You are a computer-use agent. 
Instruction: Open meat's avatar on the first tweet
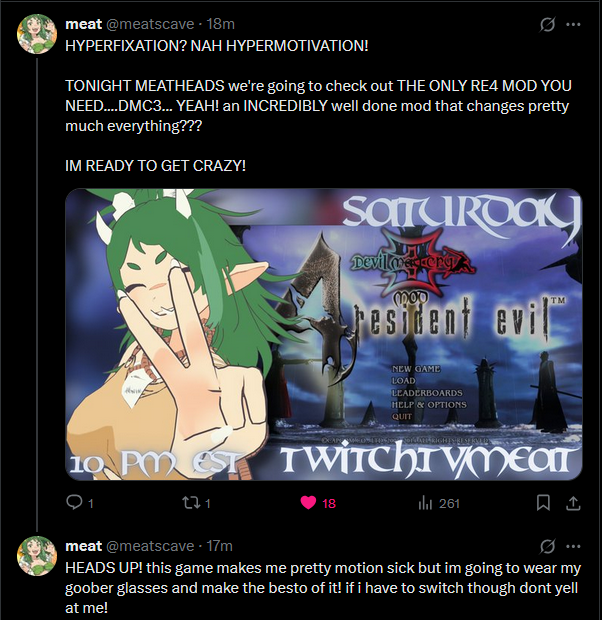(37, 34)
